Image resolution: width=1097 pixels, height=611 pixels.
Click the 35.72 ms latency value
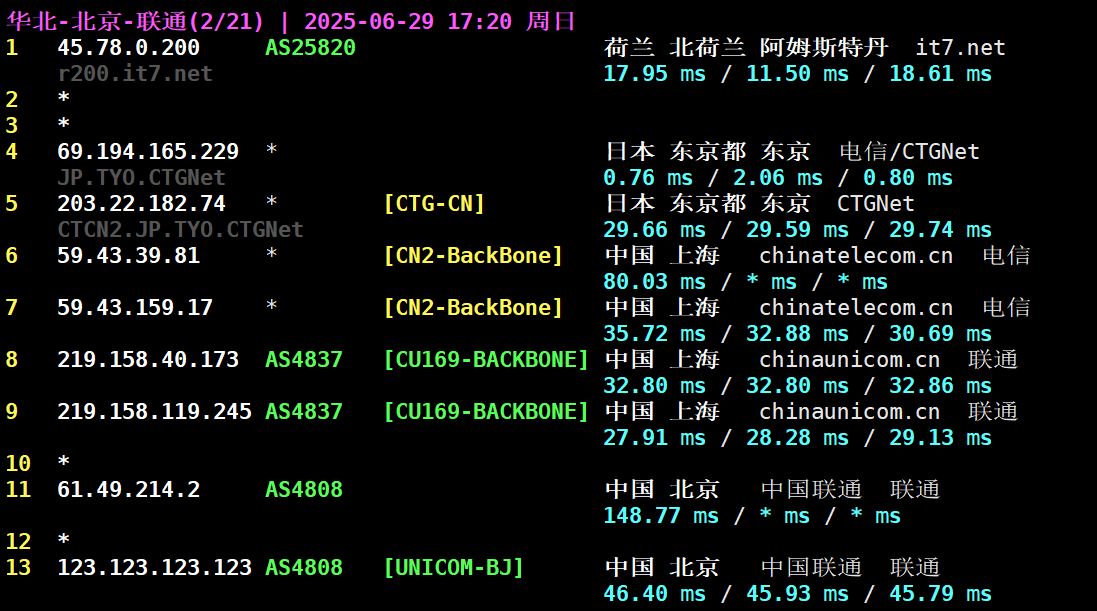click(x=654, y=333)
